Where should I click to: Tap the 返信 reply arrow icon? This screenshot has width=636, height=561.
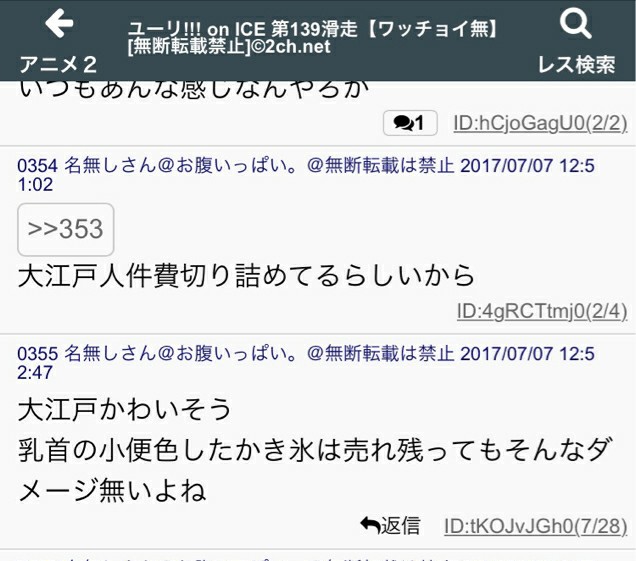click(370, 525)
